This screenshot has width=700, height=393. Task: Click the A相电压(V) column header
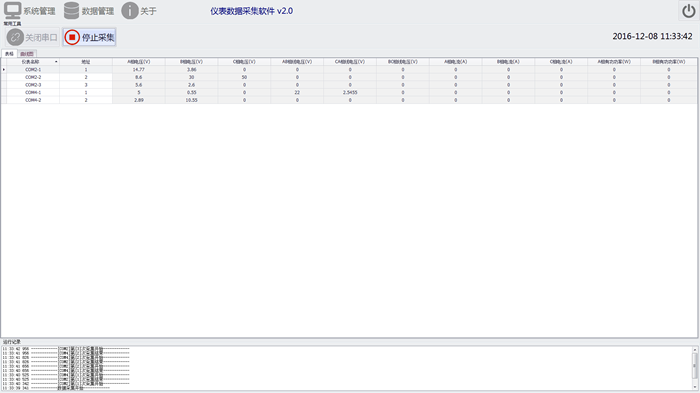[x=139, y=62]
